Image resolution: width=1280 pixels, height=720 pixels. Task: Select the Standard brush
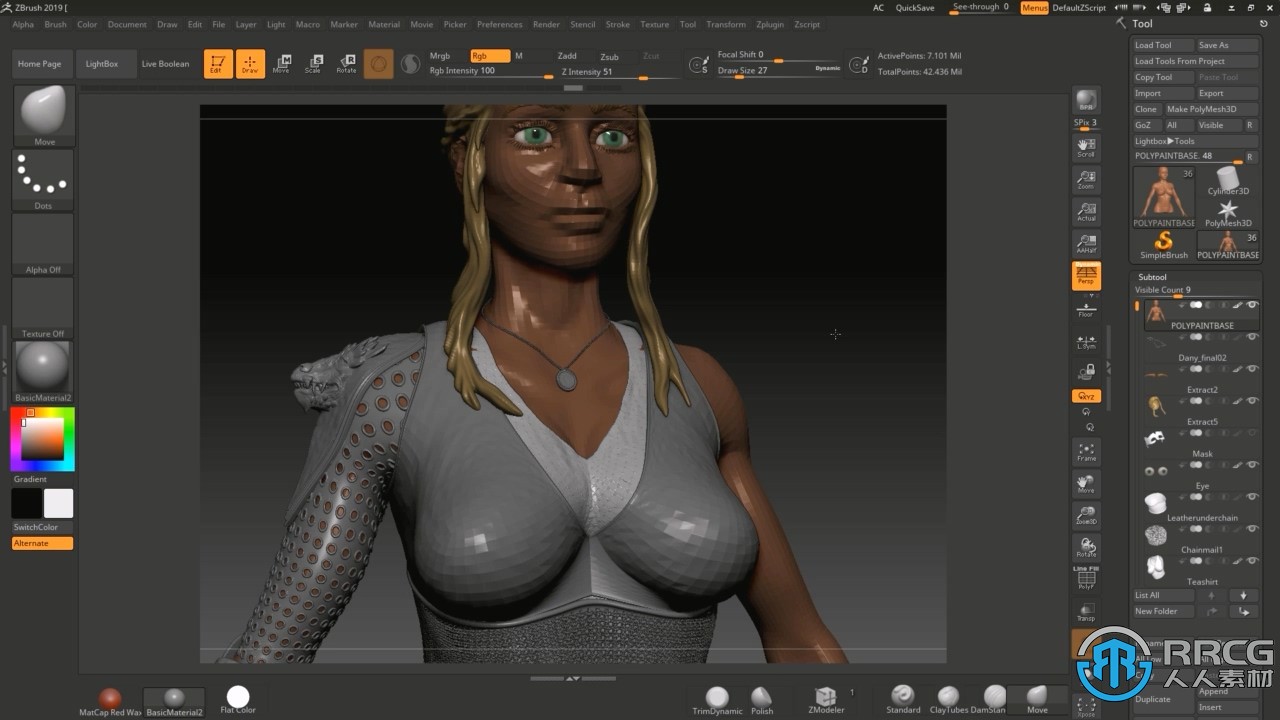click(x=903, y=700)
